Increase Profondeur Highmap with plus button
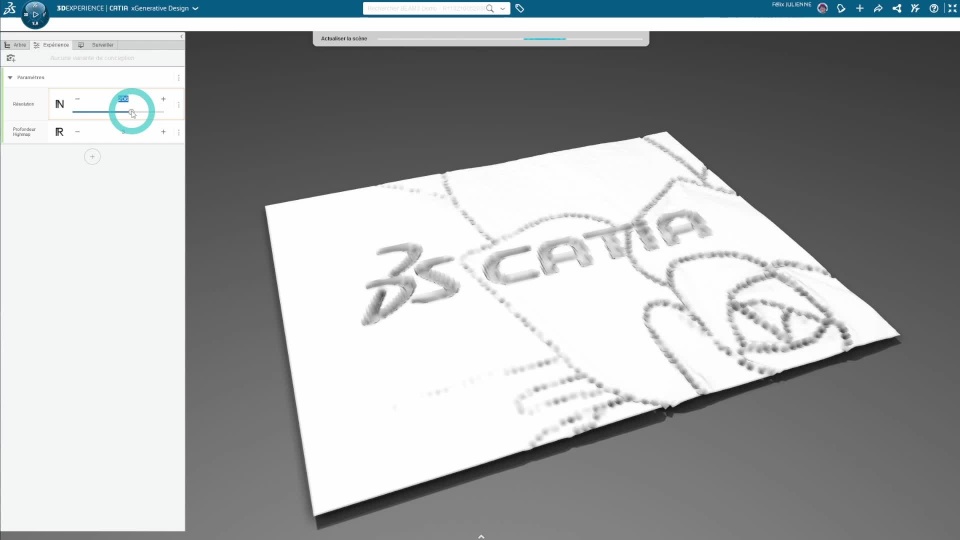This screenshot has width=960, height=540. (x=163, y=132)
